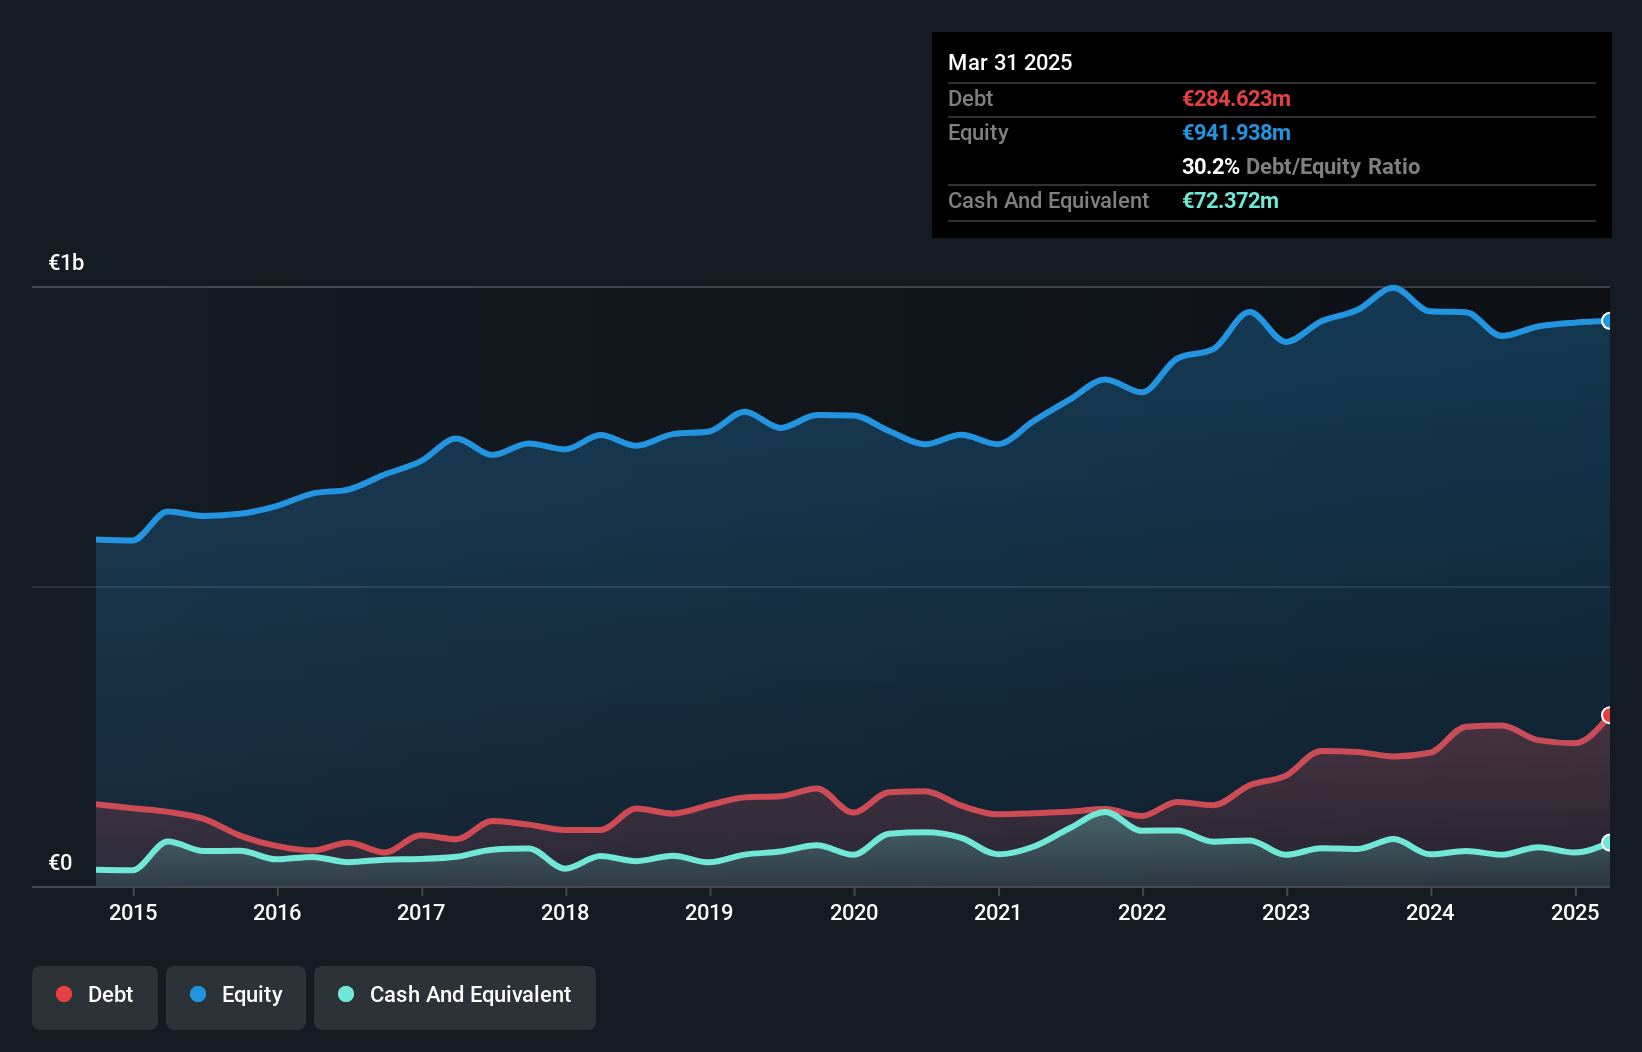
Task: Click the red Debt legend dot
Action: 64,994
